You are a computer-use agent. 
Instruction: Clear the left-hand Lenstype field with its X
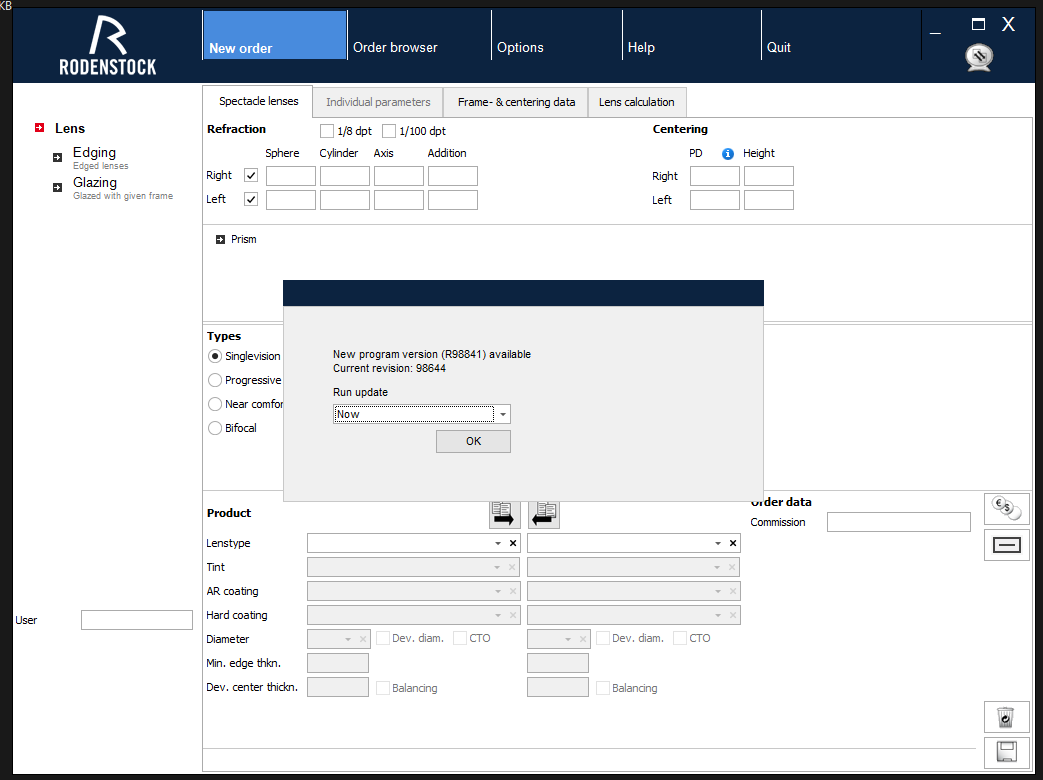click(x=513, y=543)
